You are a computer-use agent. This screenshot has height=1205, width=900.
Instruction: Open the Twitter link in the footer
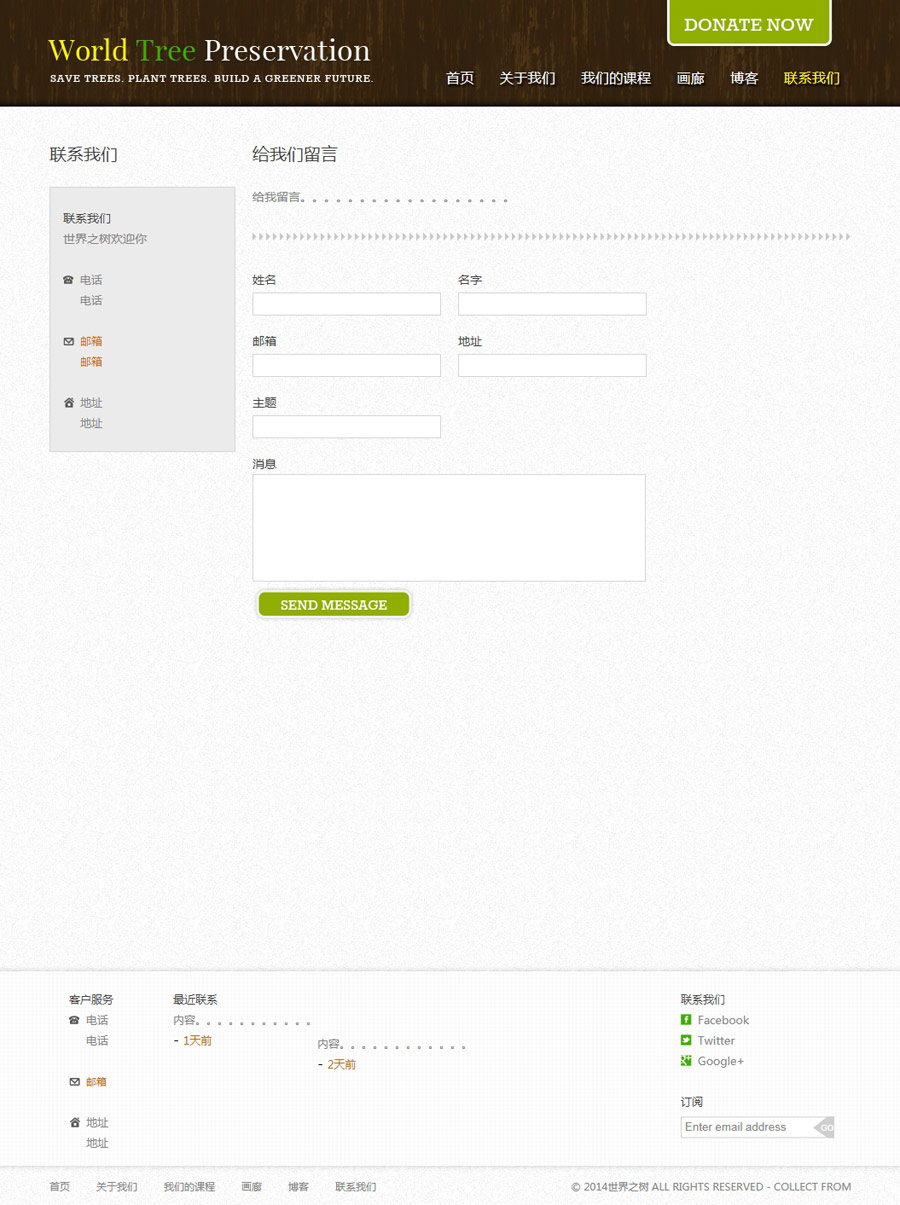pos(716,1041)
